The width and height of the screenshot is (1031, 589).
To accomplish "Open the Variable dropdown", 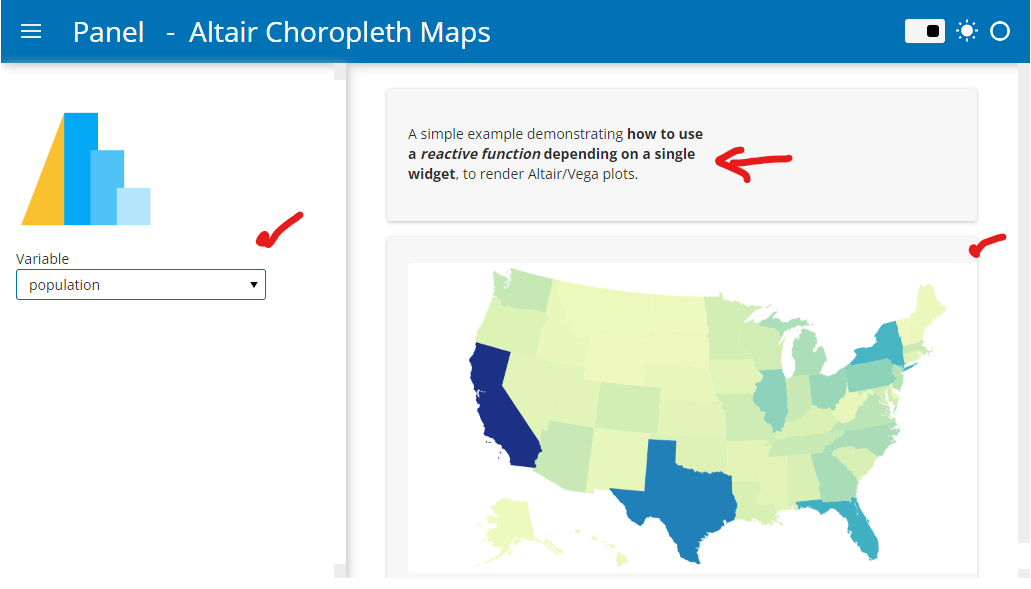I will (x=140, y=284).
